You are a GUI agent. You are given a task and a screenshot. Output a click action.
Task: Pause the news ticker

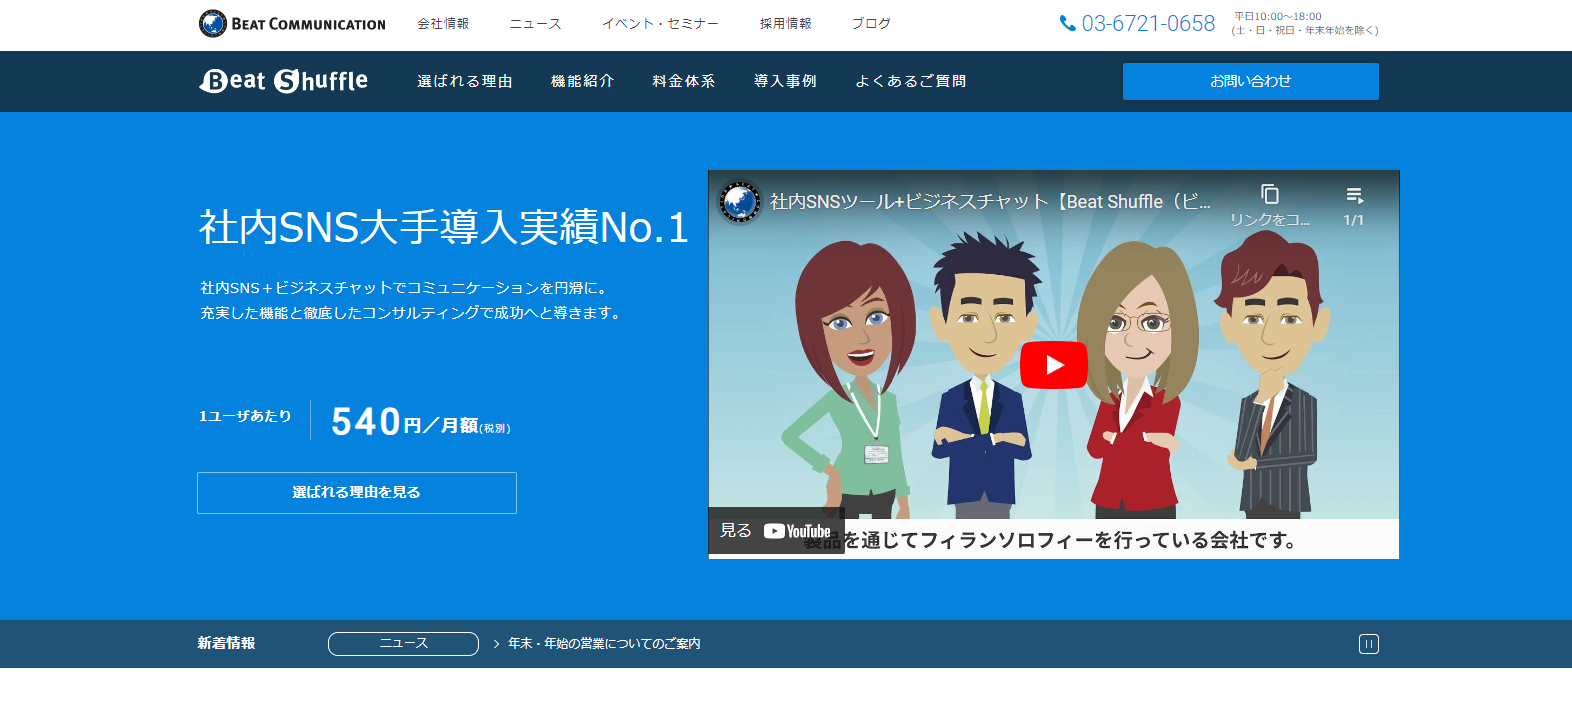pos(1369,644)
